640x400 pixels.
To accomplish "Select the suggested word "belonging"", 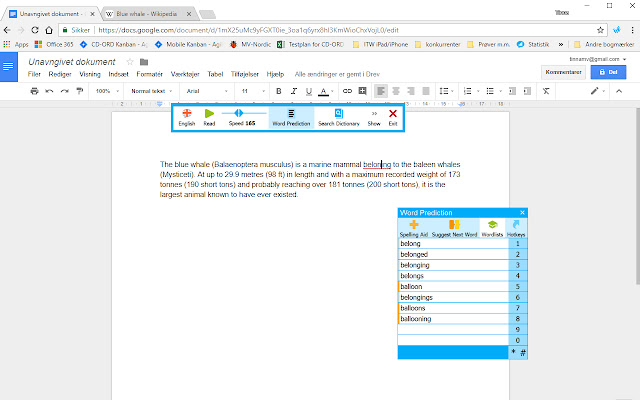I will pos(415,265).
